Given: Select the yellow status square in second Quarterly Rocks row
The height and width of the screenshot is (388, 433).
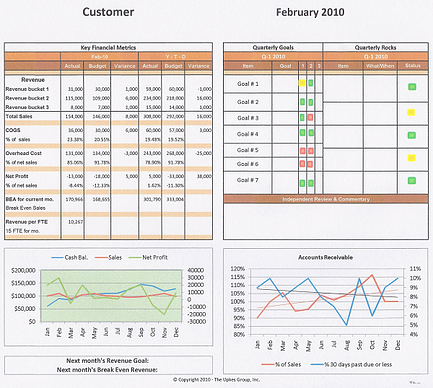Looking at the screenshot, I should [411, 112].
